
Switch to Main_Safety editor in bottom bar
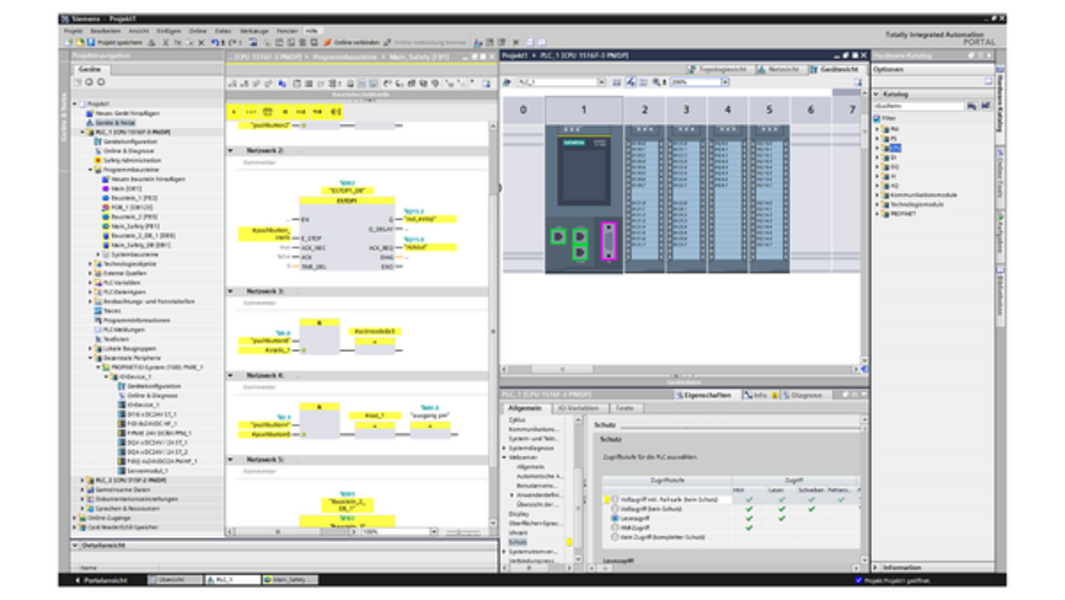coord(290,580)
